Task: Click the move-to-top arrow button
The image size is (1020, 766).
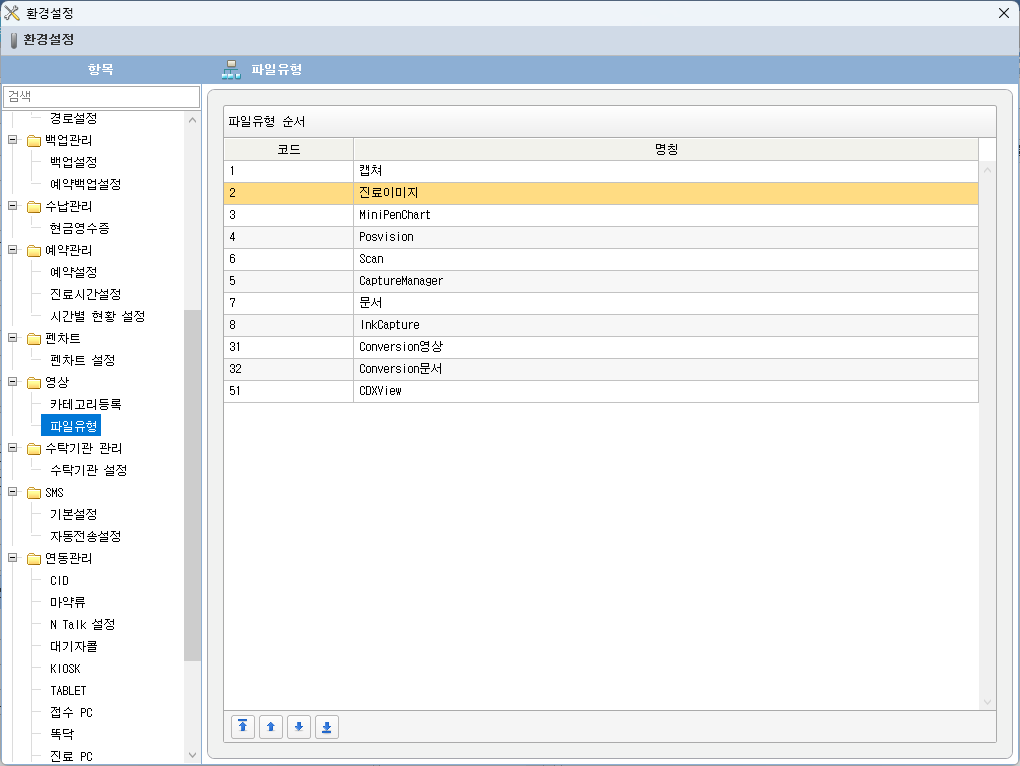Action: tap(243, 727)
